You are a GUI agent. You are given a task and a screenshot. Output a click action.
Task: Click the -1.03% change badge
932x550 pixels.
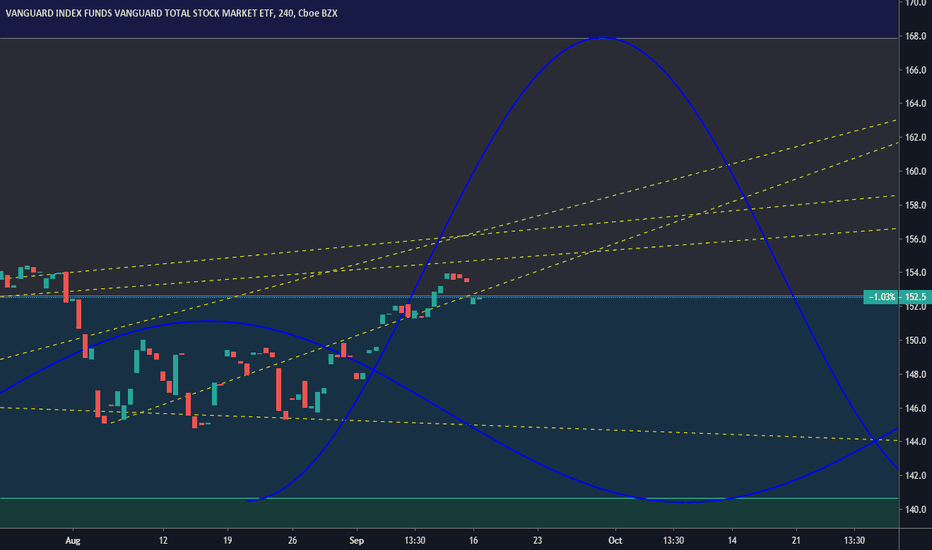pyautogui.click(x=881, y=297)
